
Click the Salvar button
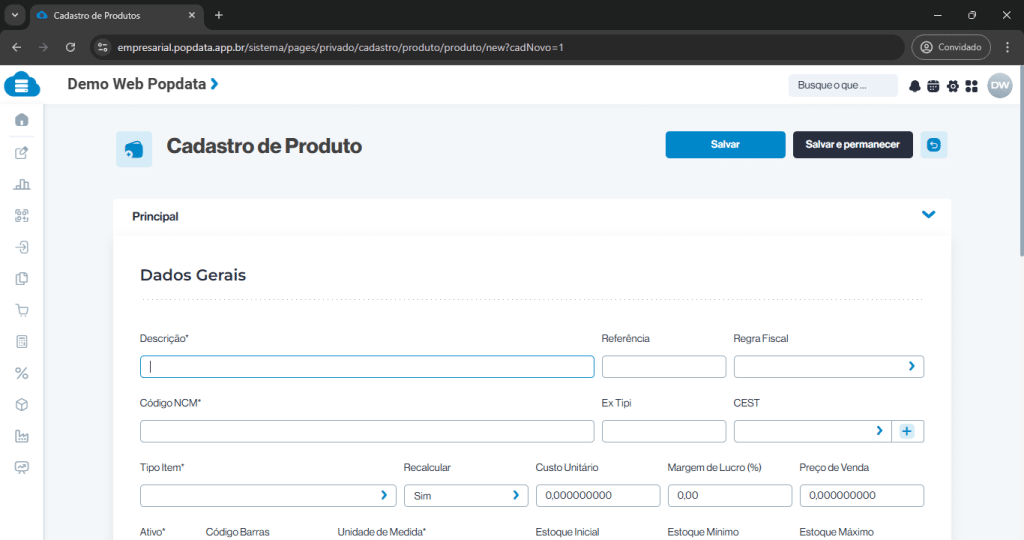[725, 145]
